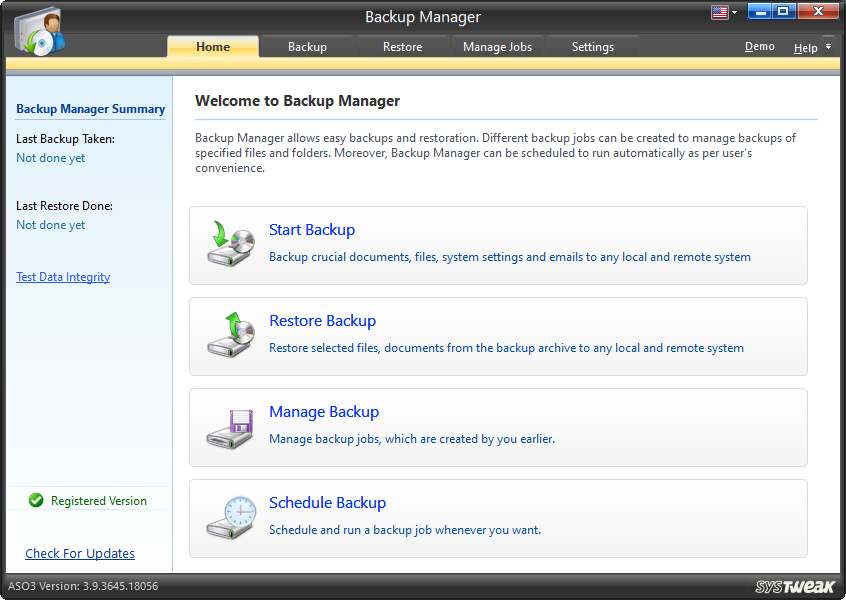
Task: Click the Manage Backup heading link
Action: point(324,412)
